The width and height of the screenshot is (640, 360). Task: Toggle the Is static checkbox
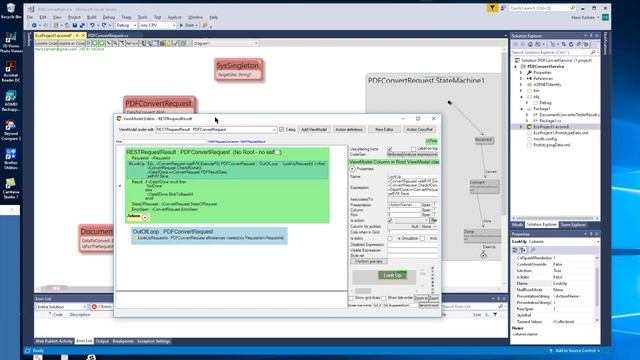click(x=390, y=238)
